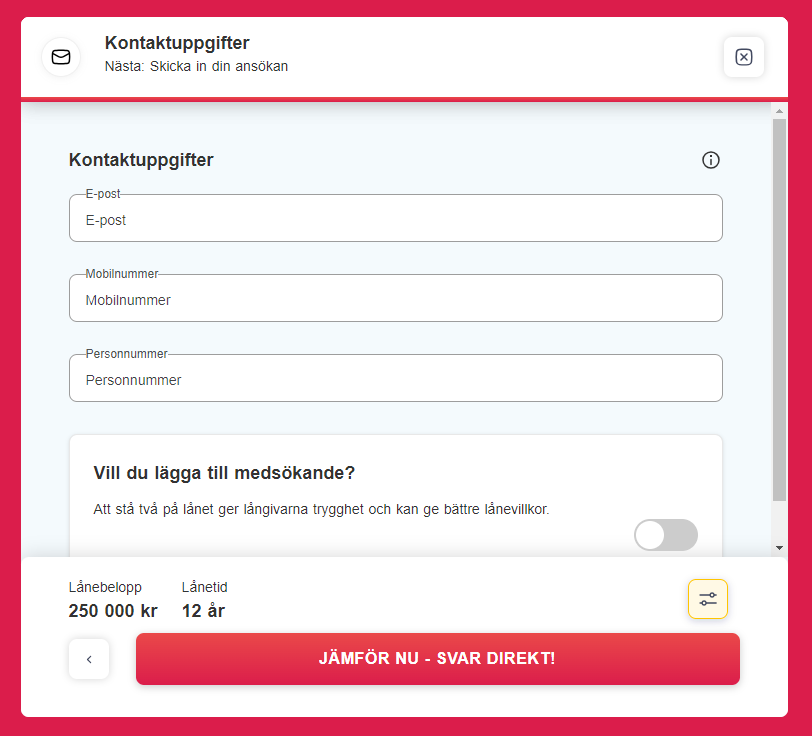The image size is (812, 736).
Task: Show information via the circled-i icon
Action: tap(710, 160)
